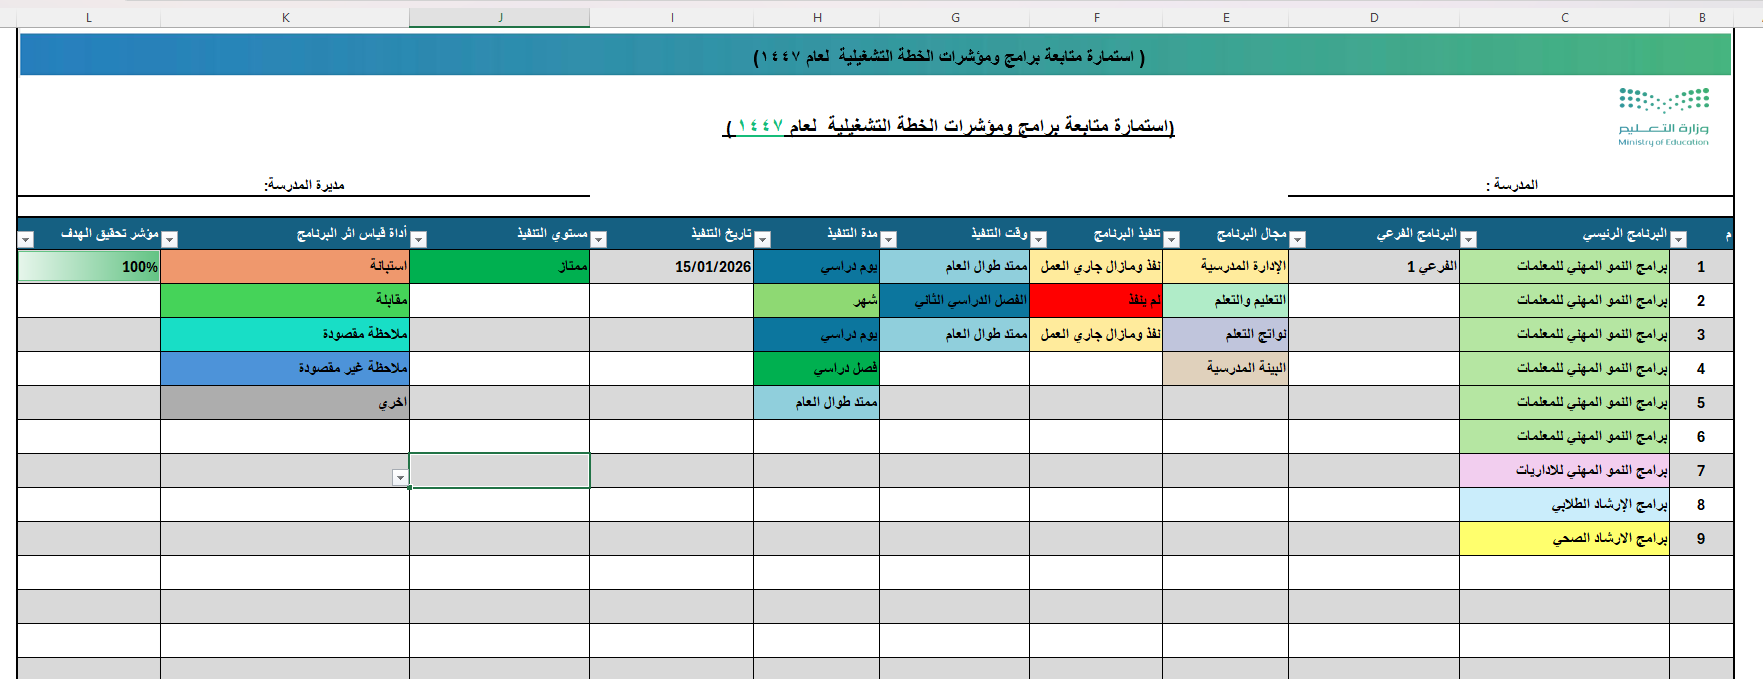Click the الفرعي 1 cell
Viewport: 1763px width, 679px height.
tap(1374, 267)
